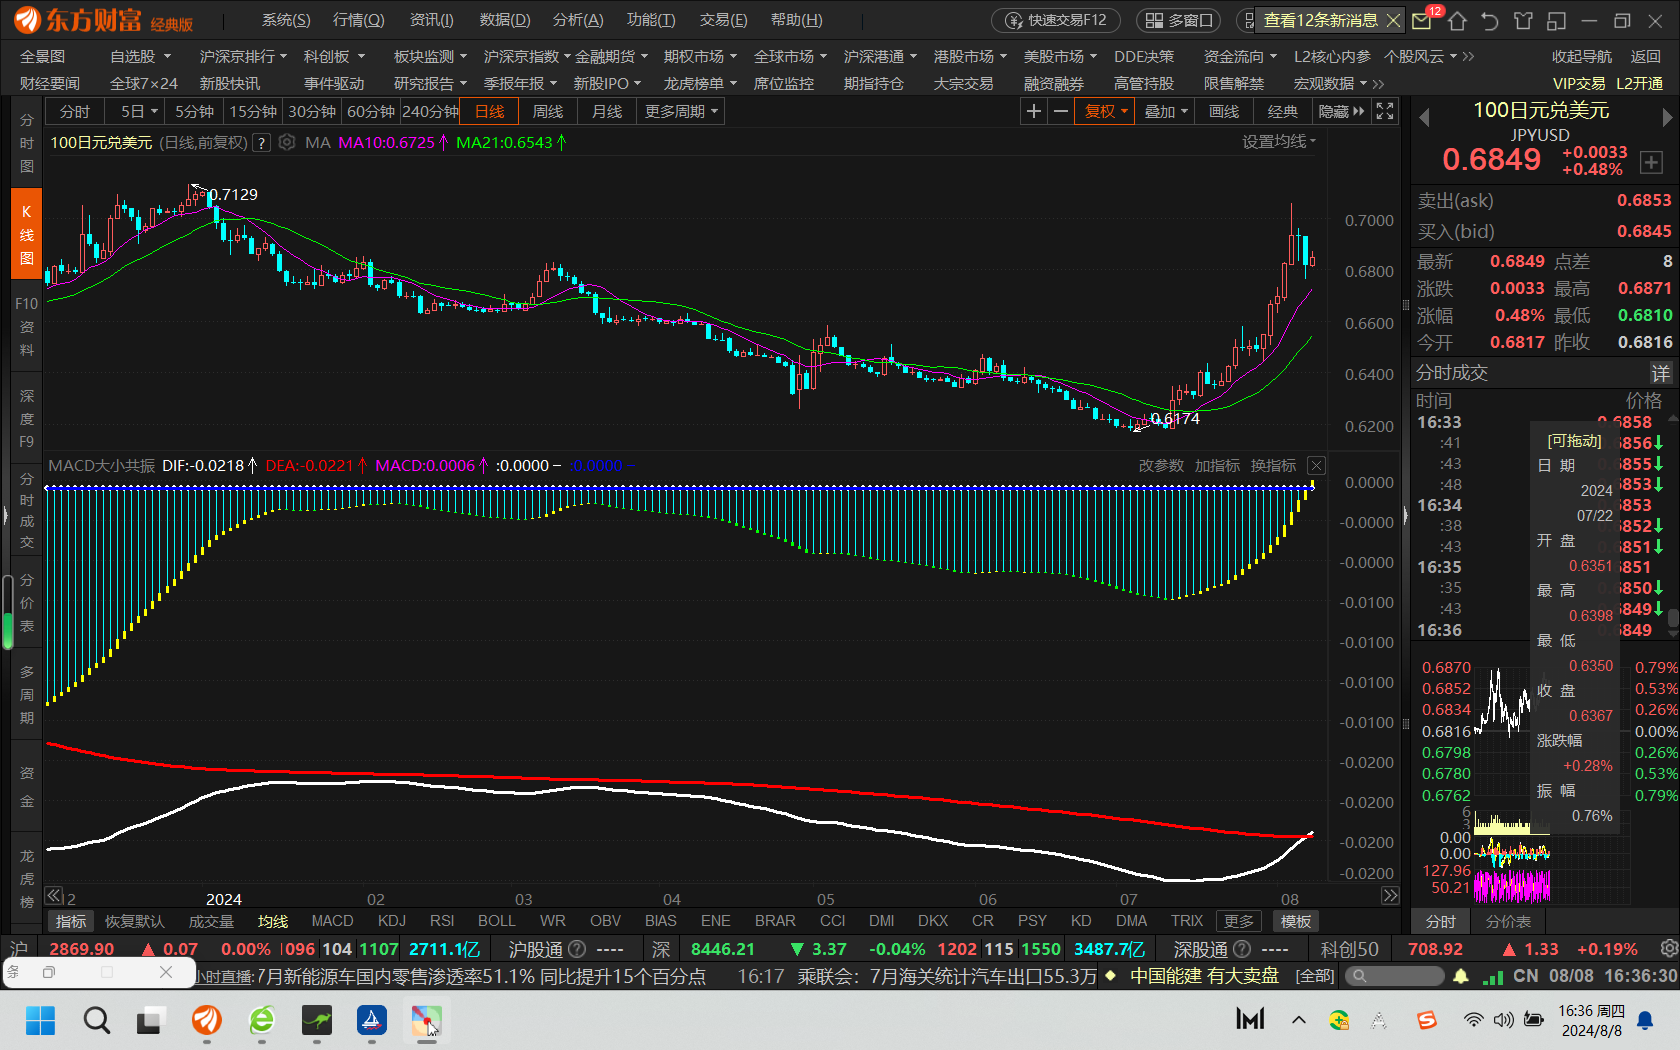Select KDJ indicator tab
Viewport: 1680px width, 1050px height.
(x=392, y=921)
